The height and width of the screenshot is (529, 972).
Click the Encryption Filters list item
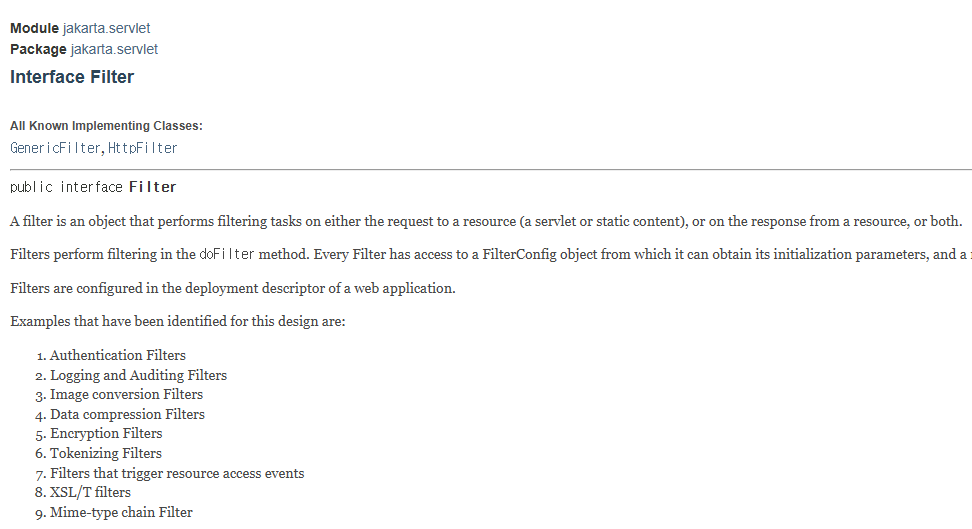point(106,433)
